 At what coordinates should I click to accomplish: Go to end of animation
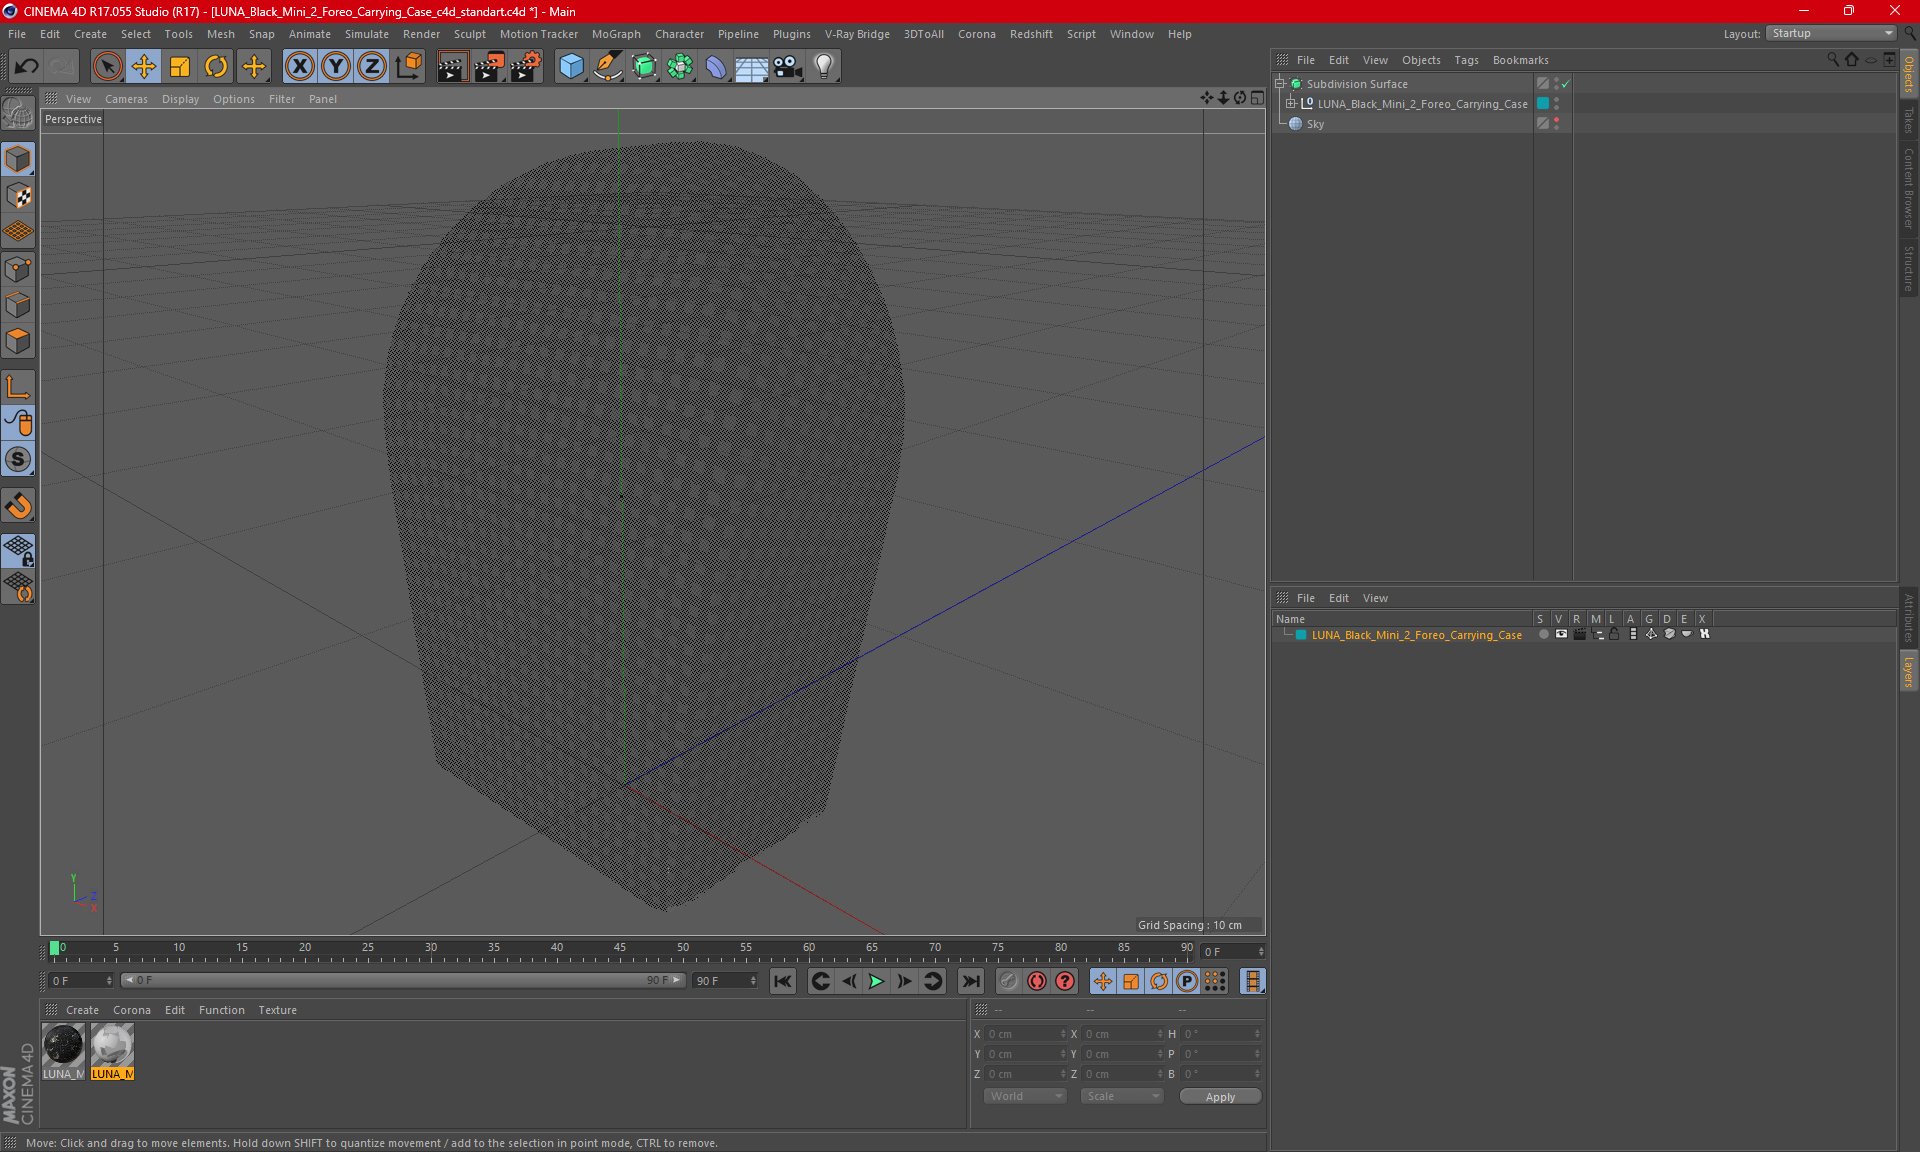(970, 981)
